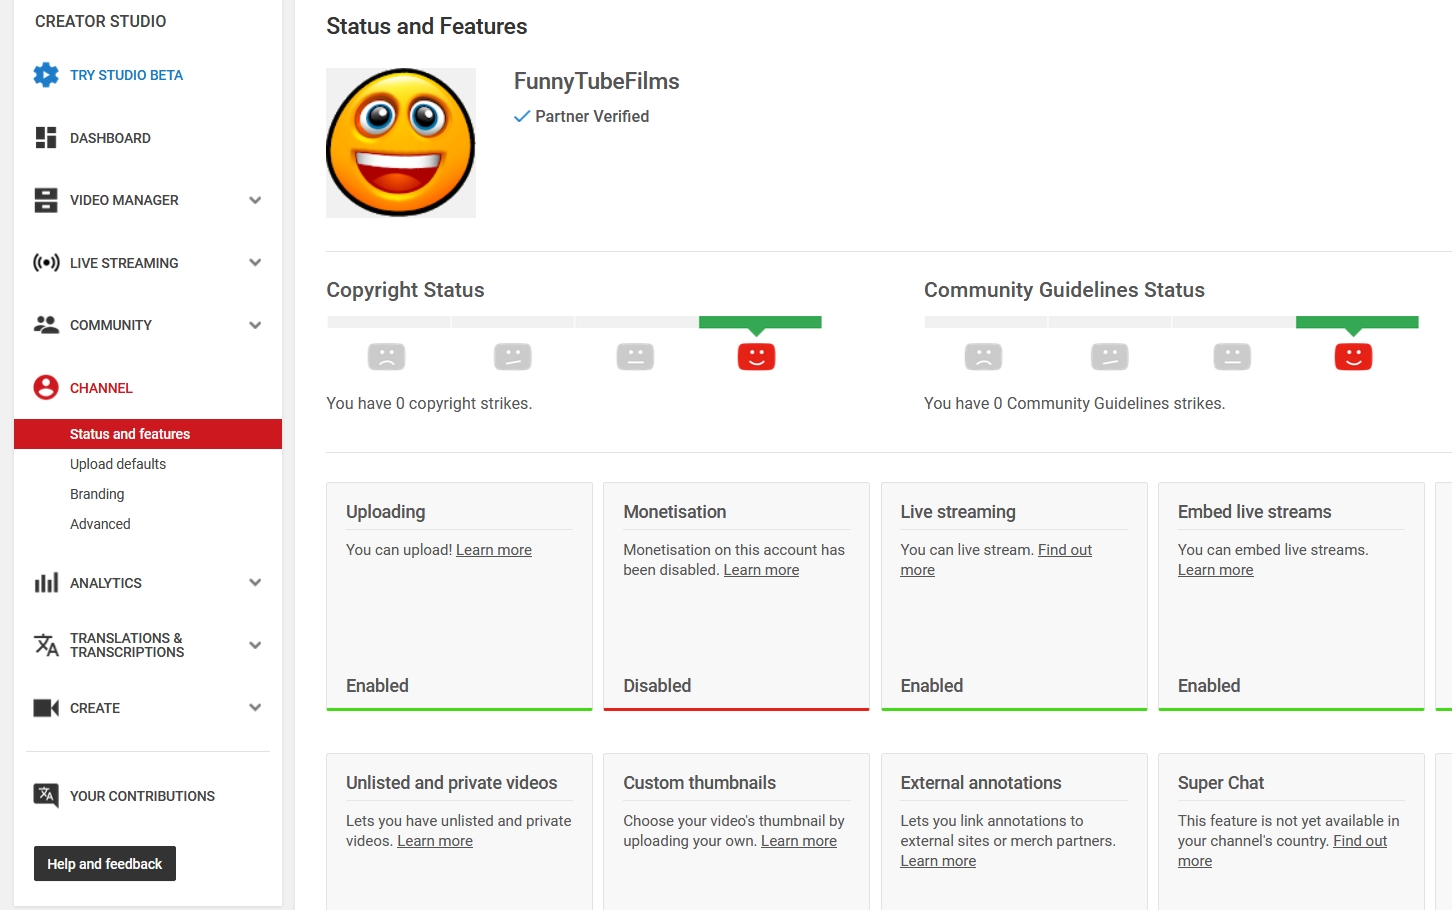
Task: Expand the Video Manager section
Action: (x=255, y=200)
